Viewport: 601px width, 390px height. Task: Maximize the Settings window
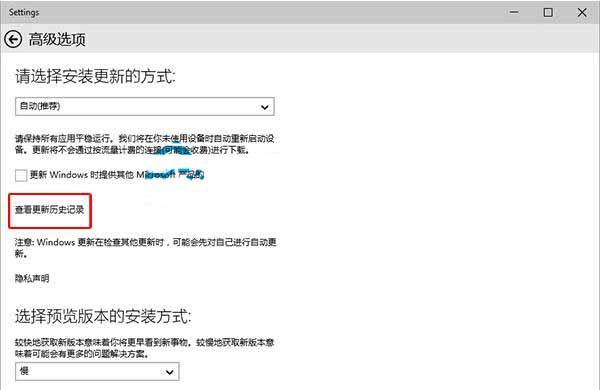[548, 12]
